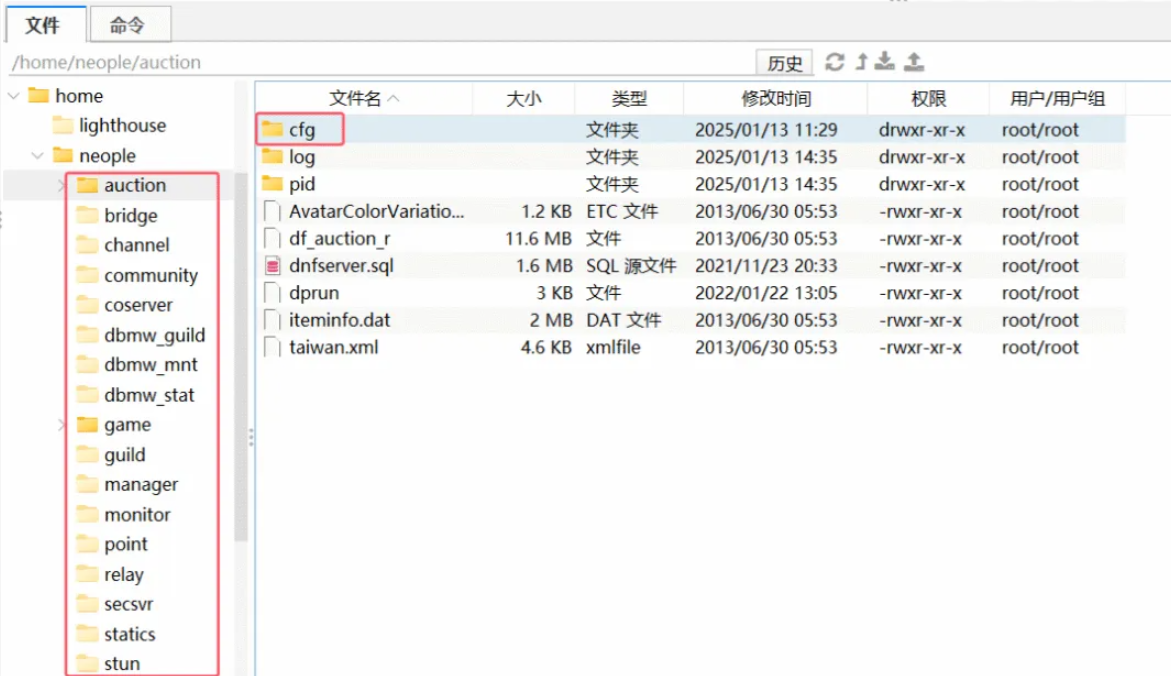Sort by the 文件名 column header
1171x676 pixels.
(x=363, y=98)
